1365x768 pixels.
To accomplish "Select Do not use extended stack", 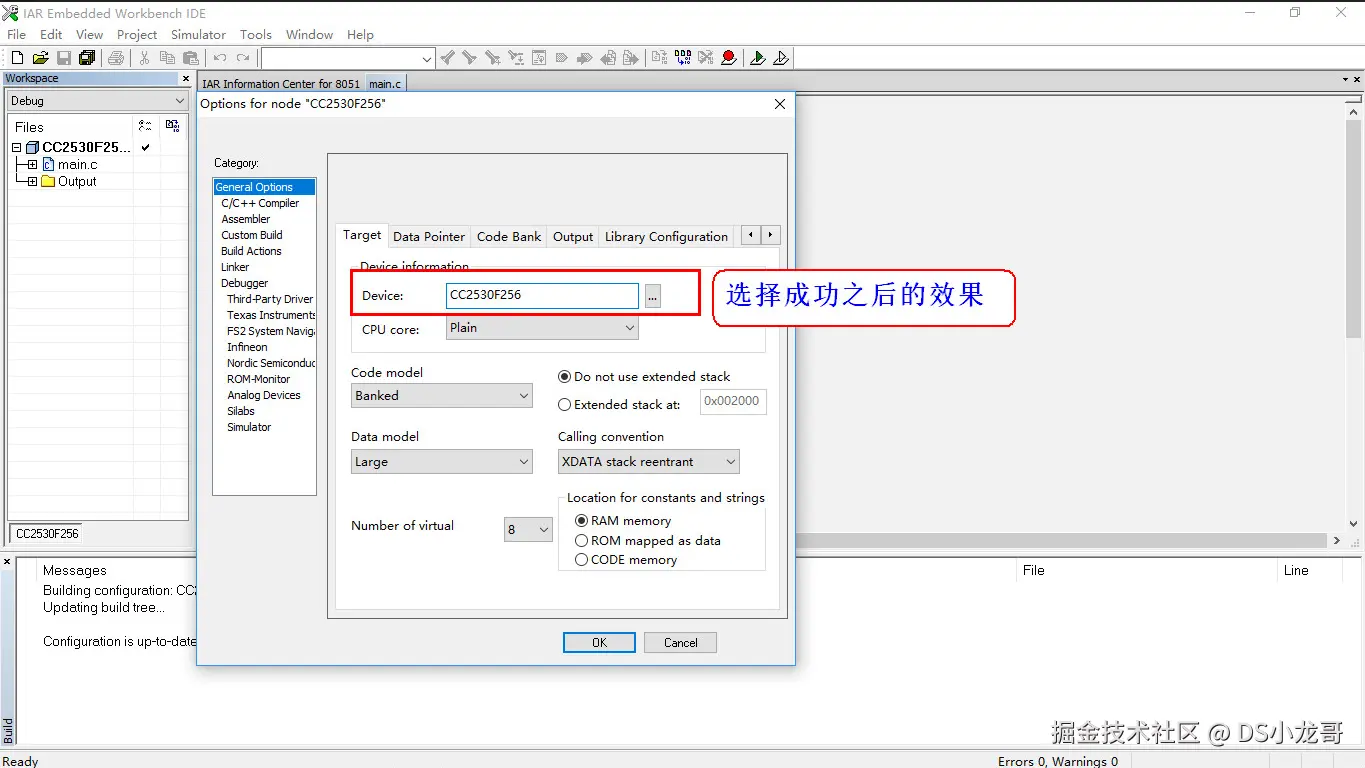I will (645, 377).
